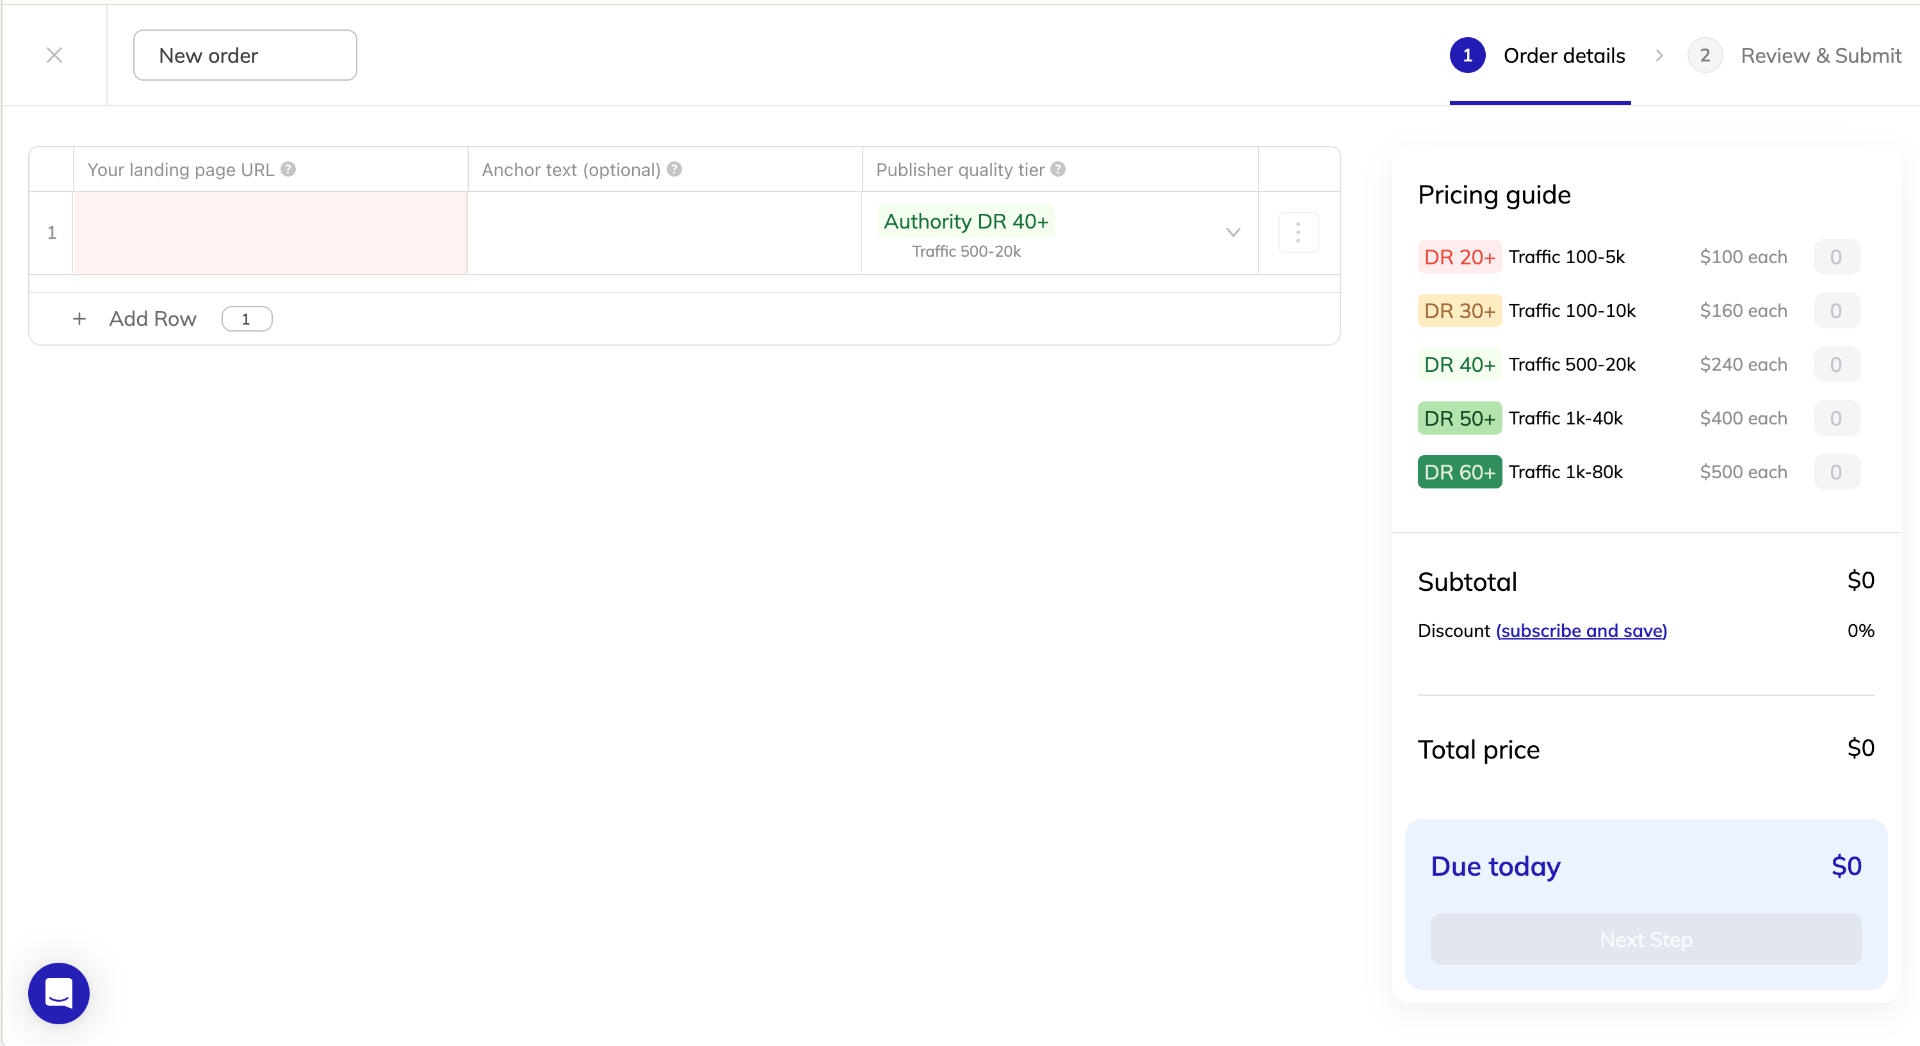Click the anchor text cell in row 1

tap(664, 233)
